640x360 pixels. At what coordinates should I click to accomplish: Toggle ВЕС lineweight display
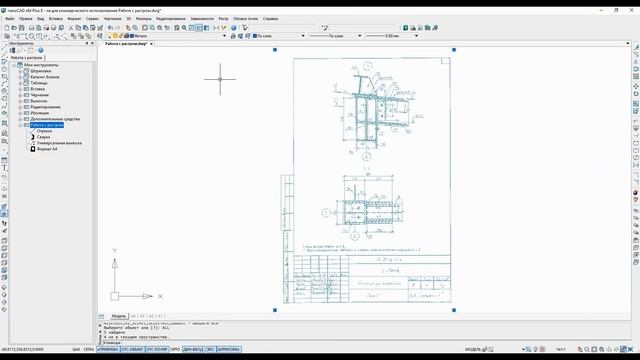[x=211, y=349]
